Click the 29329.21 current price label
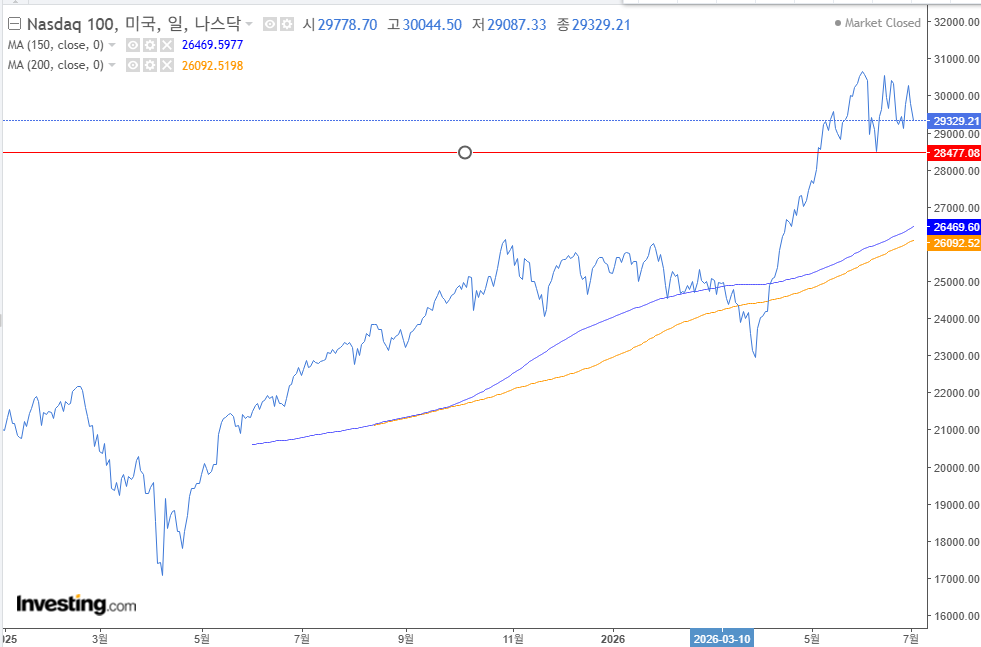Viewport: 981px width, 647px height. point(954,121)
